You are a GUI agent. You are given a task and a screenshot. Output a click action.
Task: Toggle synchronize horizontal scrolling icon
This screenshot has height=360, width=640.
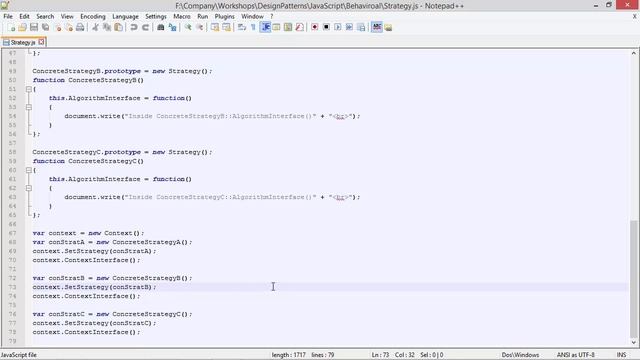click(226, 27)
